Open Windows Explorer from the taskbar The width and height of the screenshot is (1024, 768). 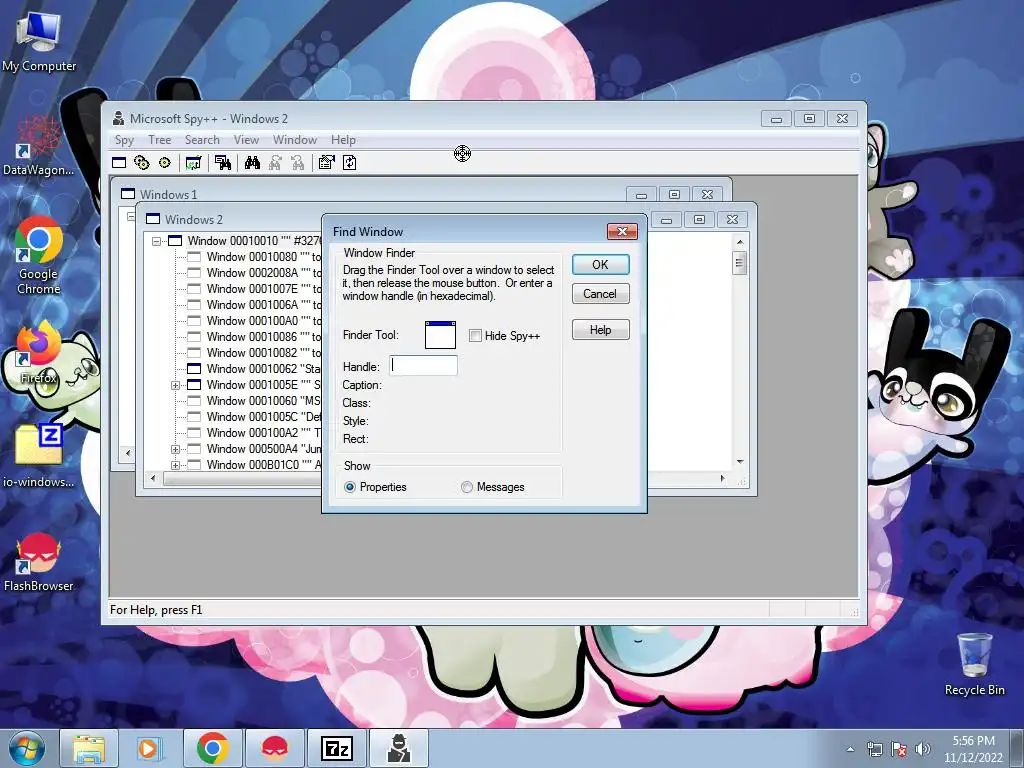(89, 748)
